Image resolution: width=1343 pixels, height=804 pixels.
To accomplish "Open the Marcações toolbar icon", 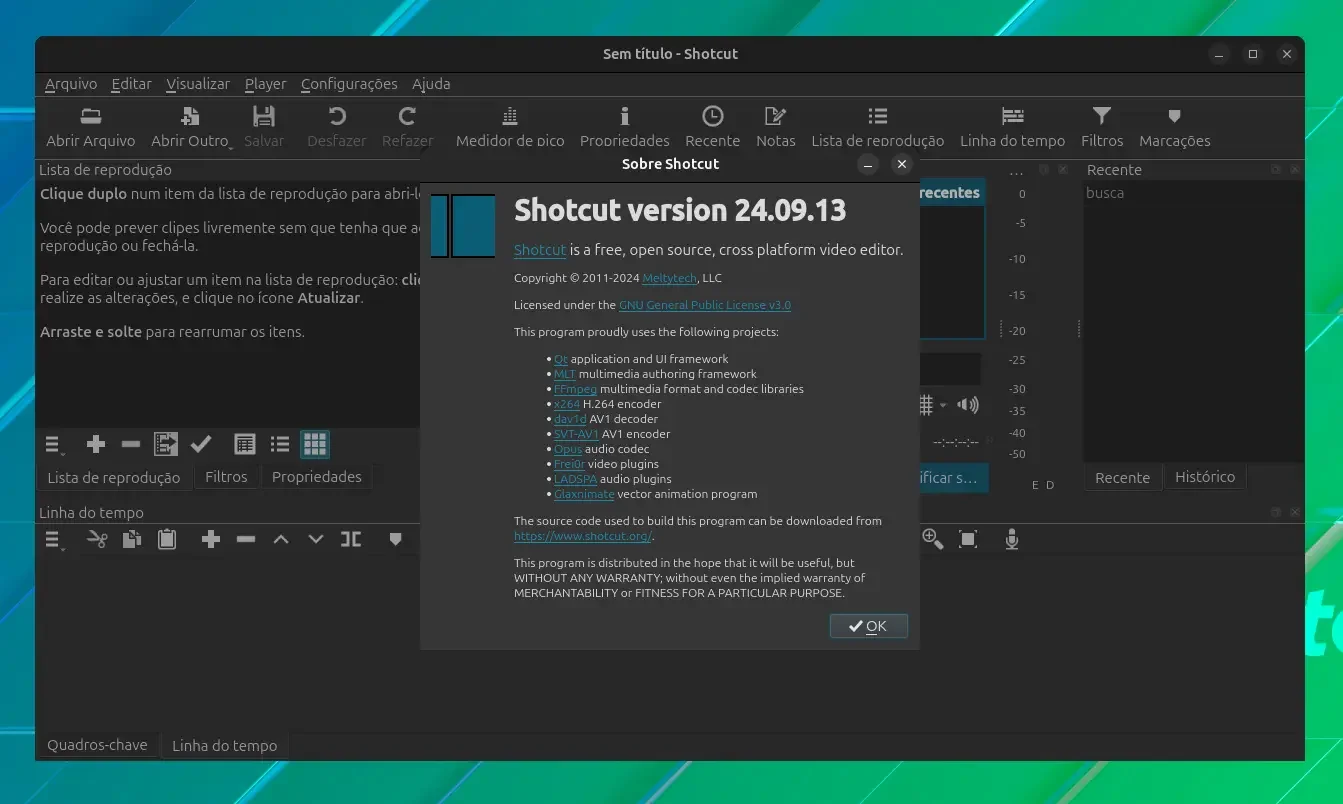I will (1175, 117).
